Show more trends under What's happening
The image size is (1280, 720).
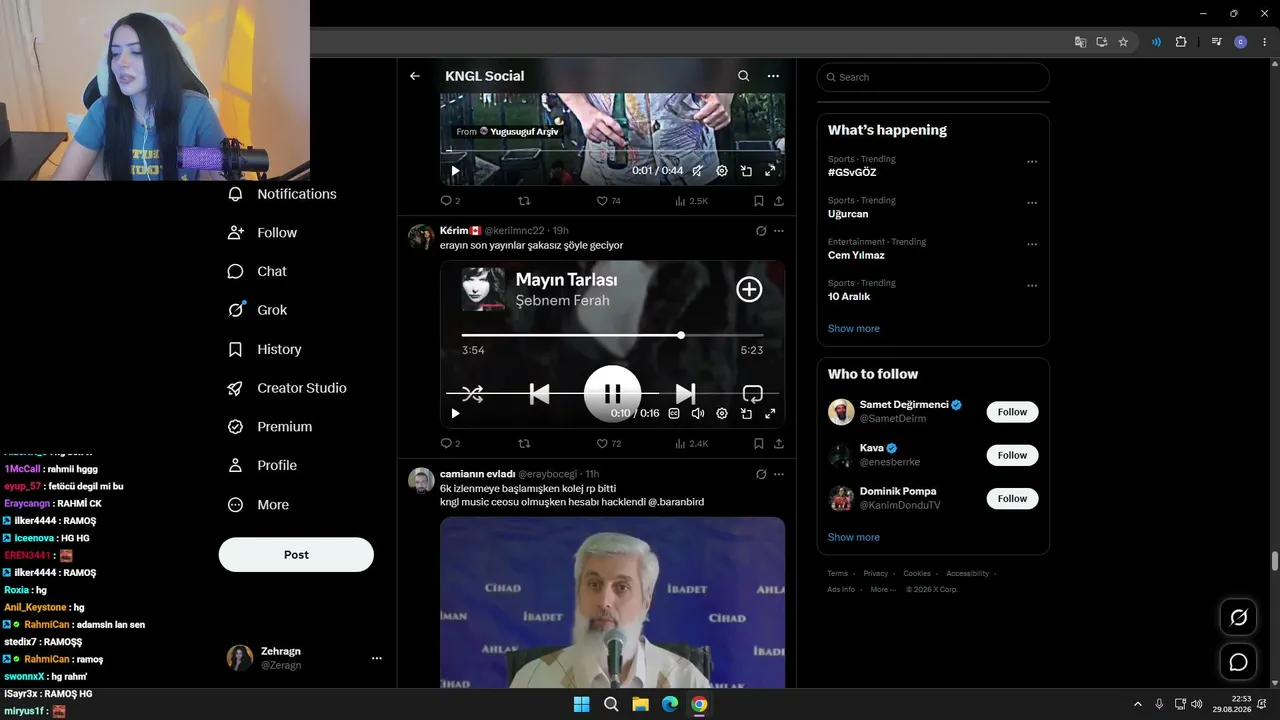tap(854, 329)
